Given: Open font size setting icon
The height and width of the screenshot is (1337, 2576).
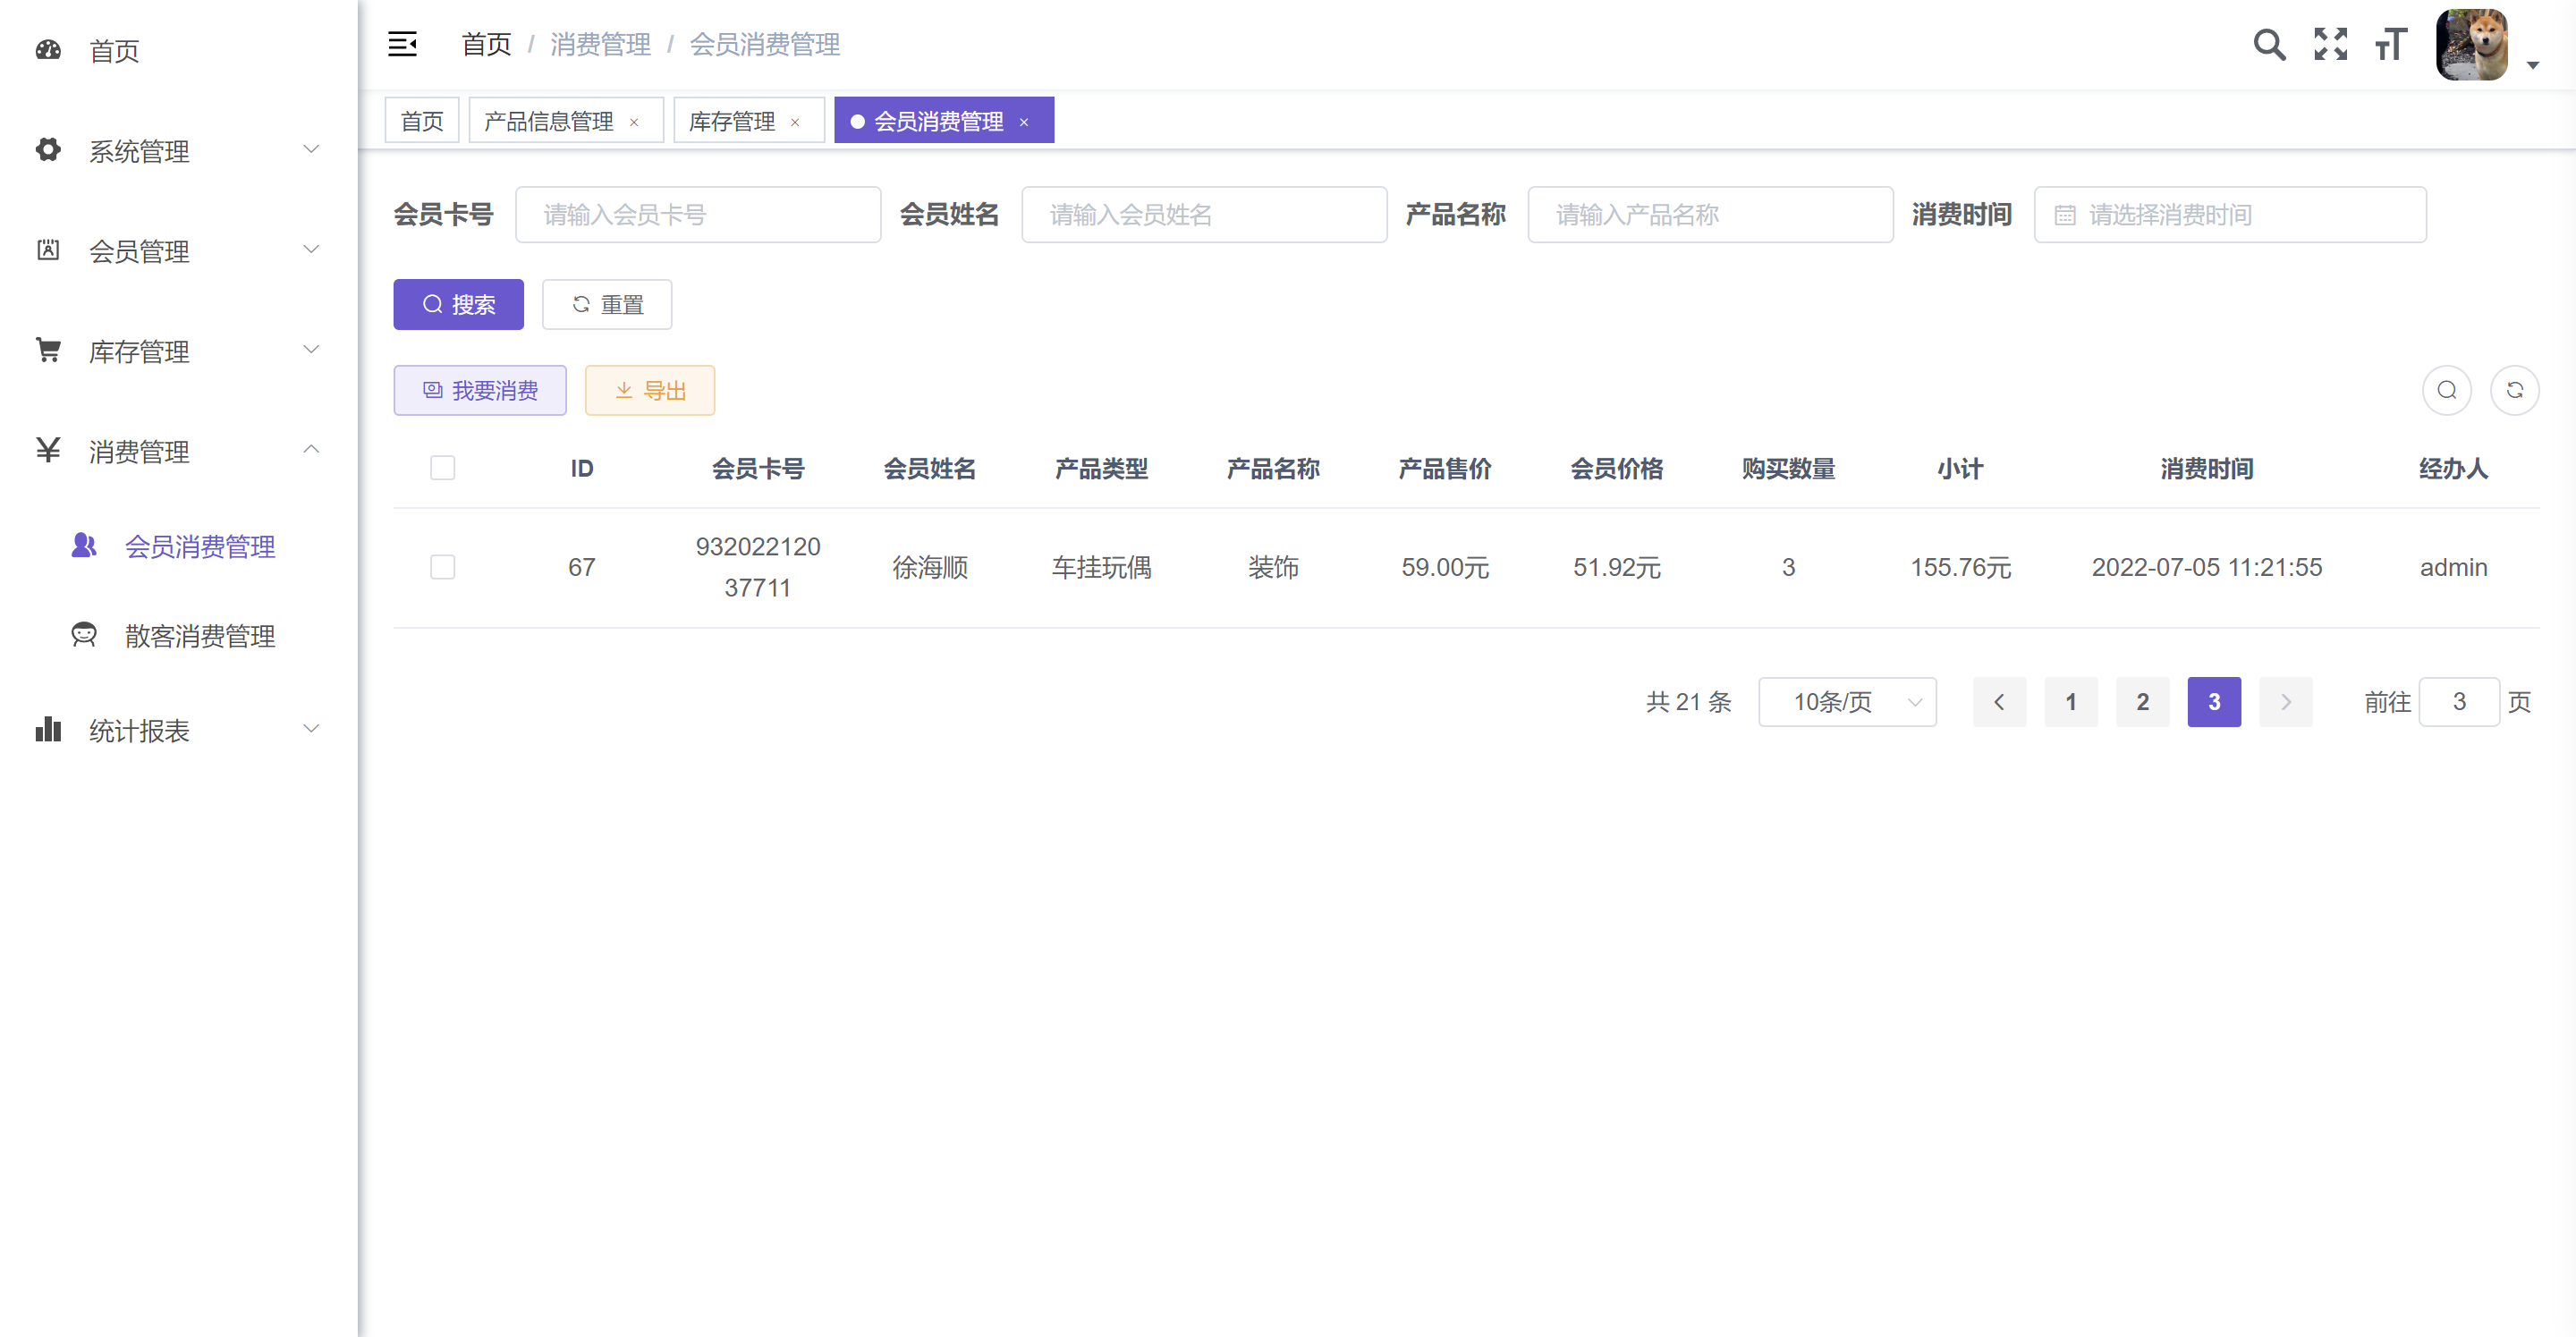Looking at the screenshot, I should pos(2390,44).
